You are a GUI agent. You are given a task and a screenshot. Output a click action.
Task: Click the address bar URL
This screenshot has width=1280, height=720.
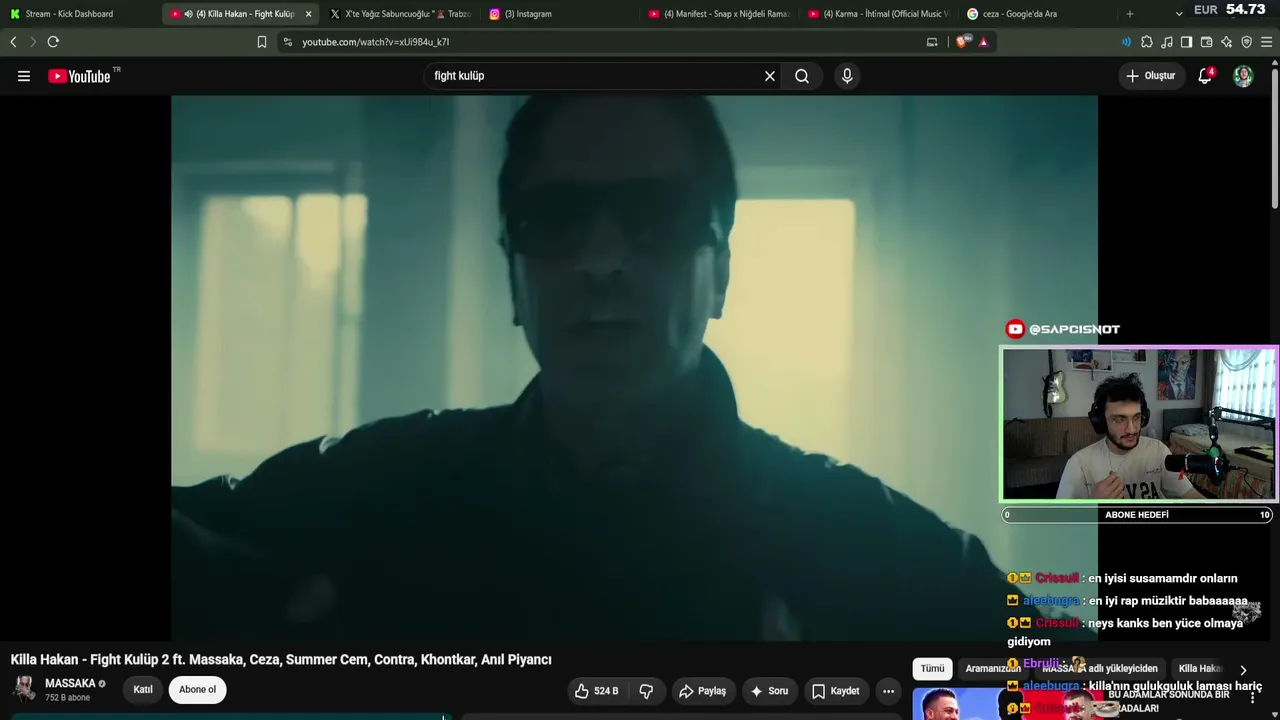point(376,42)
